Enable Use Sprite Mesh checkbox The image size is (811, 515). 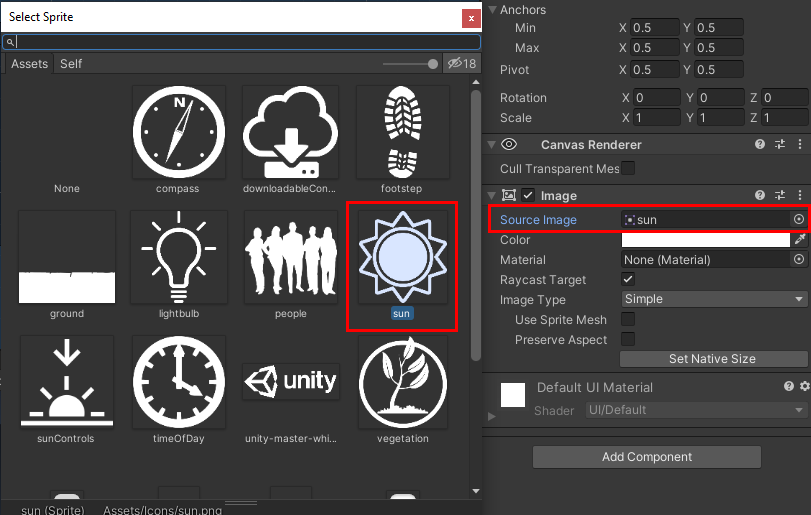click(x=628, y=320)
